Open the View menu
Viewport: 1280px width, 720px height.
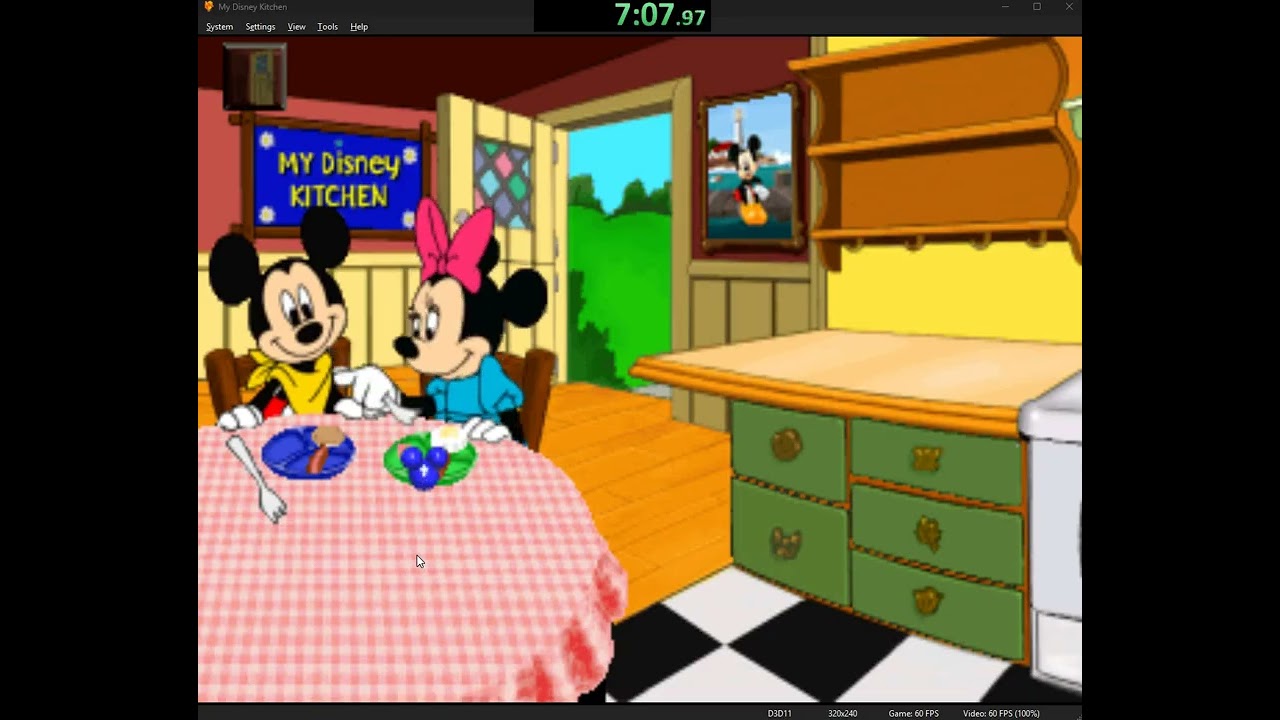pyautogui.click(x=297, y=27)
